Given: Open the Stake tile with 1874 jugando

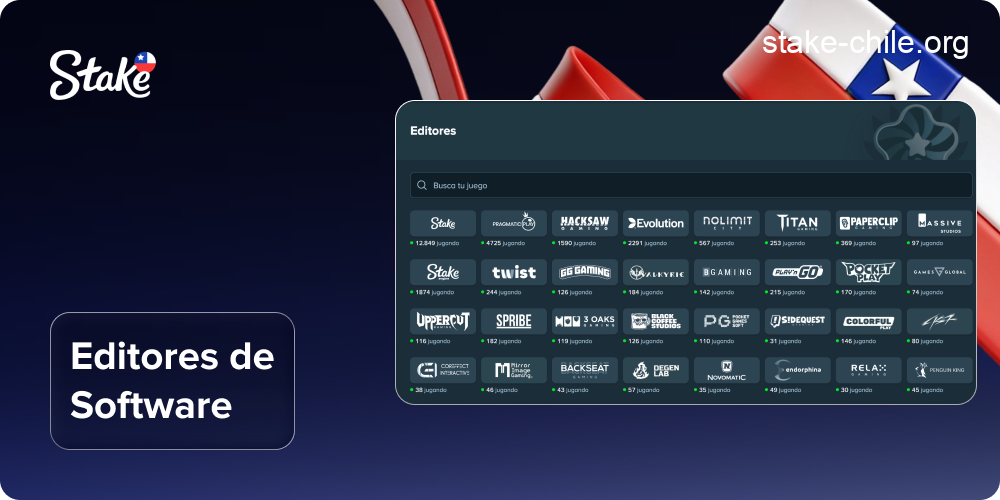Looking at the screenshot, I should pos(443,272).
